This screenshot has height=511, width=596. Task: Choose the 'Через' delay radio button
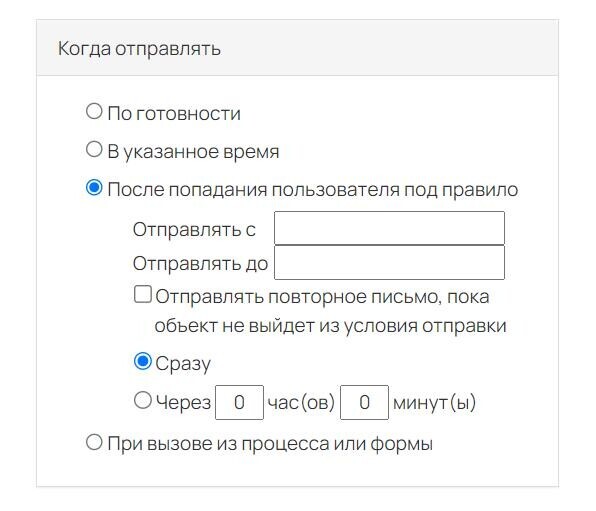pyautogui.click(x=143, y=400)
